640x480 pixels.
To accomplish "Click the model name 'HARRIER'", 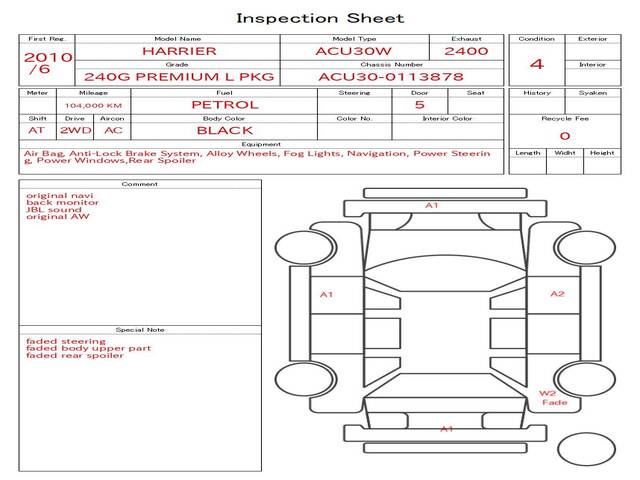I will tap(179, 51).
